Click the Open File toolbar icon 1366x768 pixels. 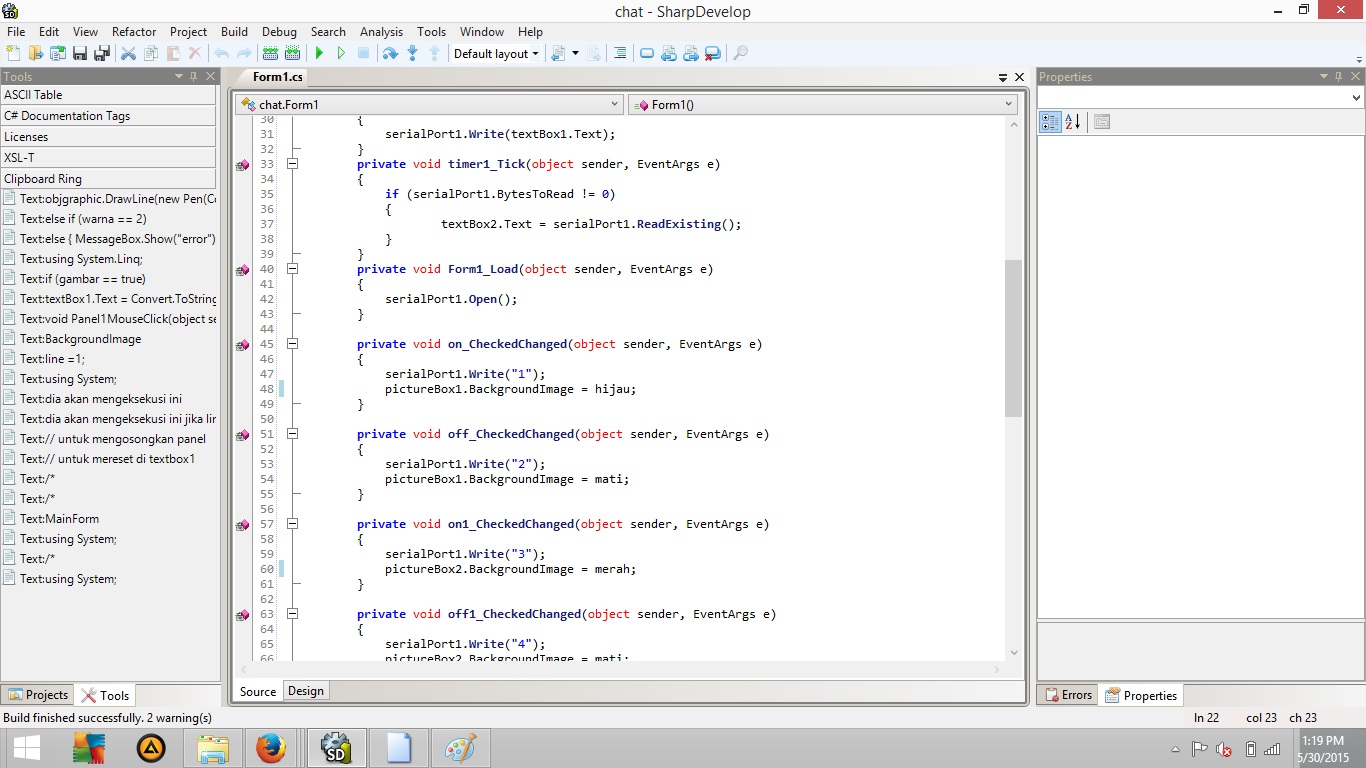[x=36, y=53]
